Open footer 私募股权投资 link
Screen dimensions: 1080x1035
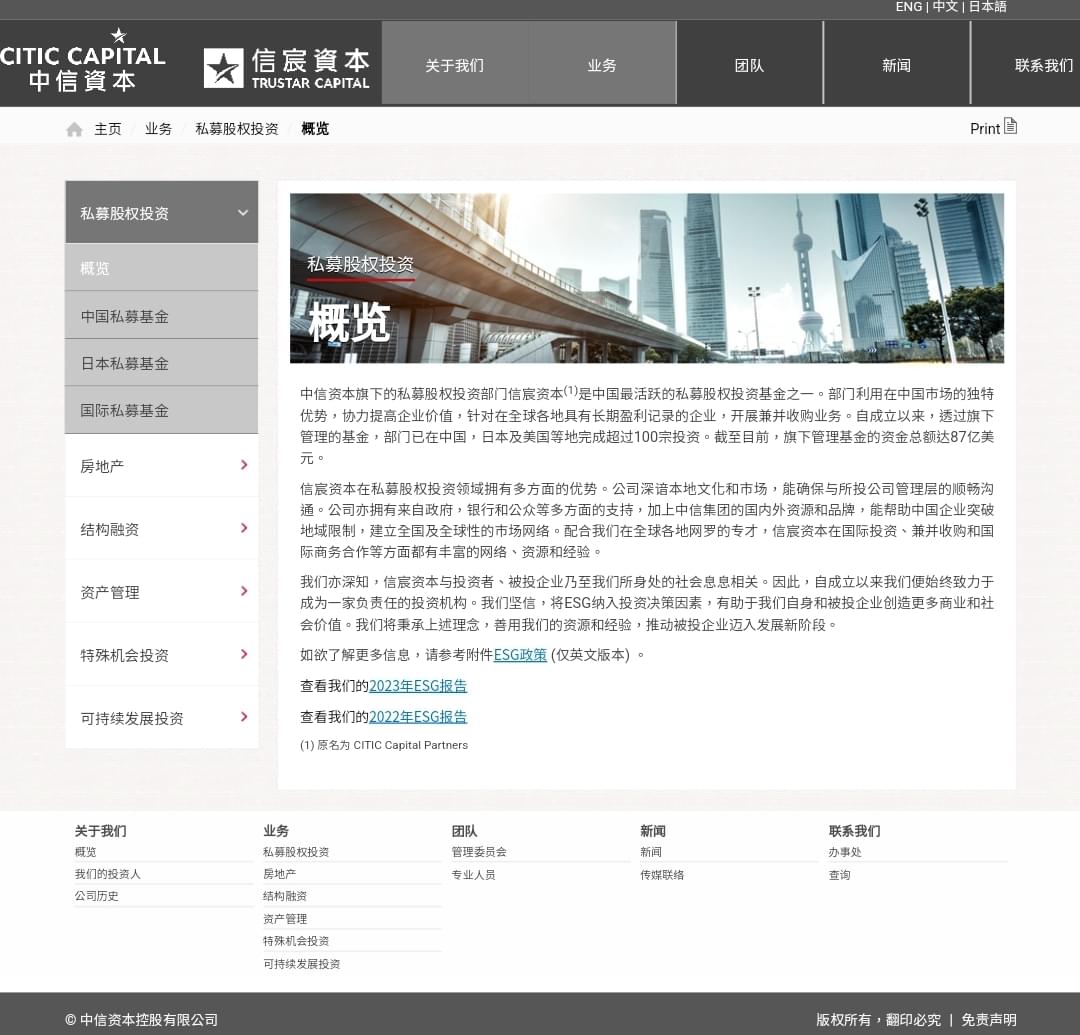coord(296,852)
